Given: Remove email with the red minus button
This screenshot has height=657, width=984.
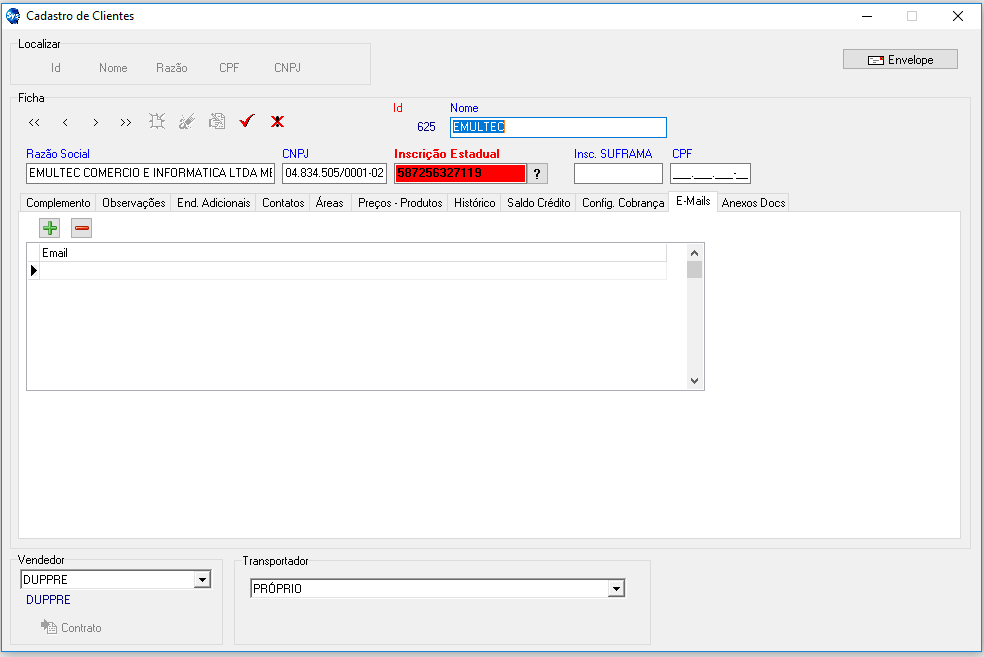Looking at the screenshot, I should coord(82,228).
